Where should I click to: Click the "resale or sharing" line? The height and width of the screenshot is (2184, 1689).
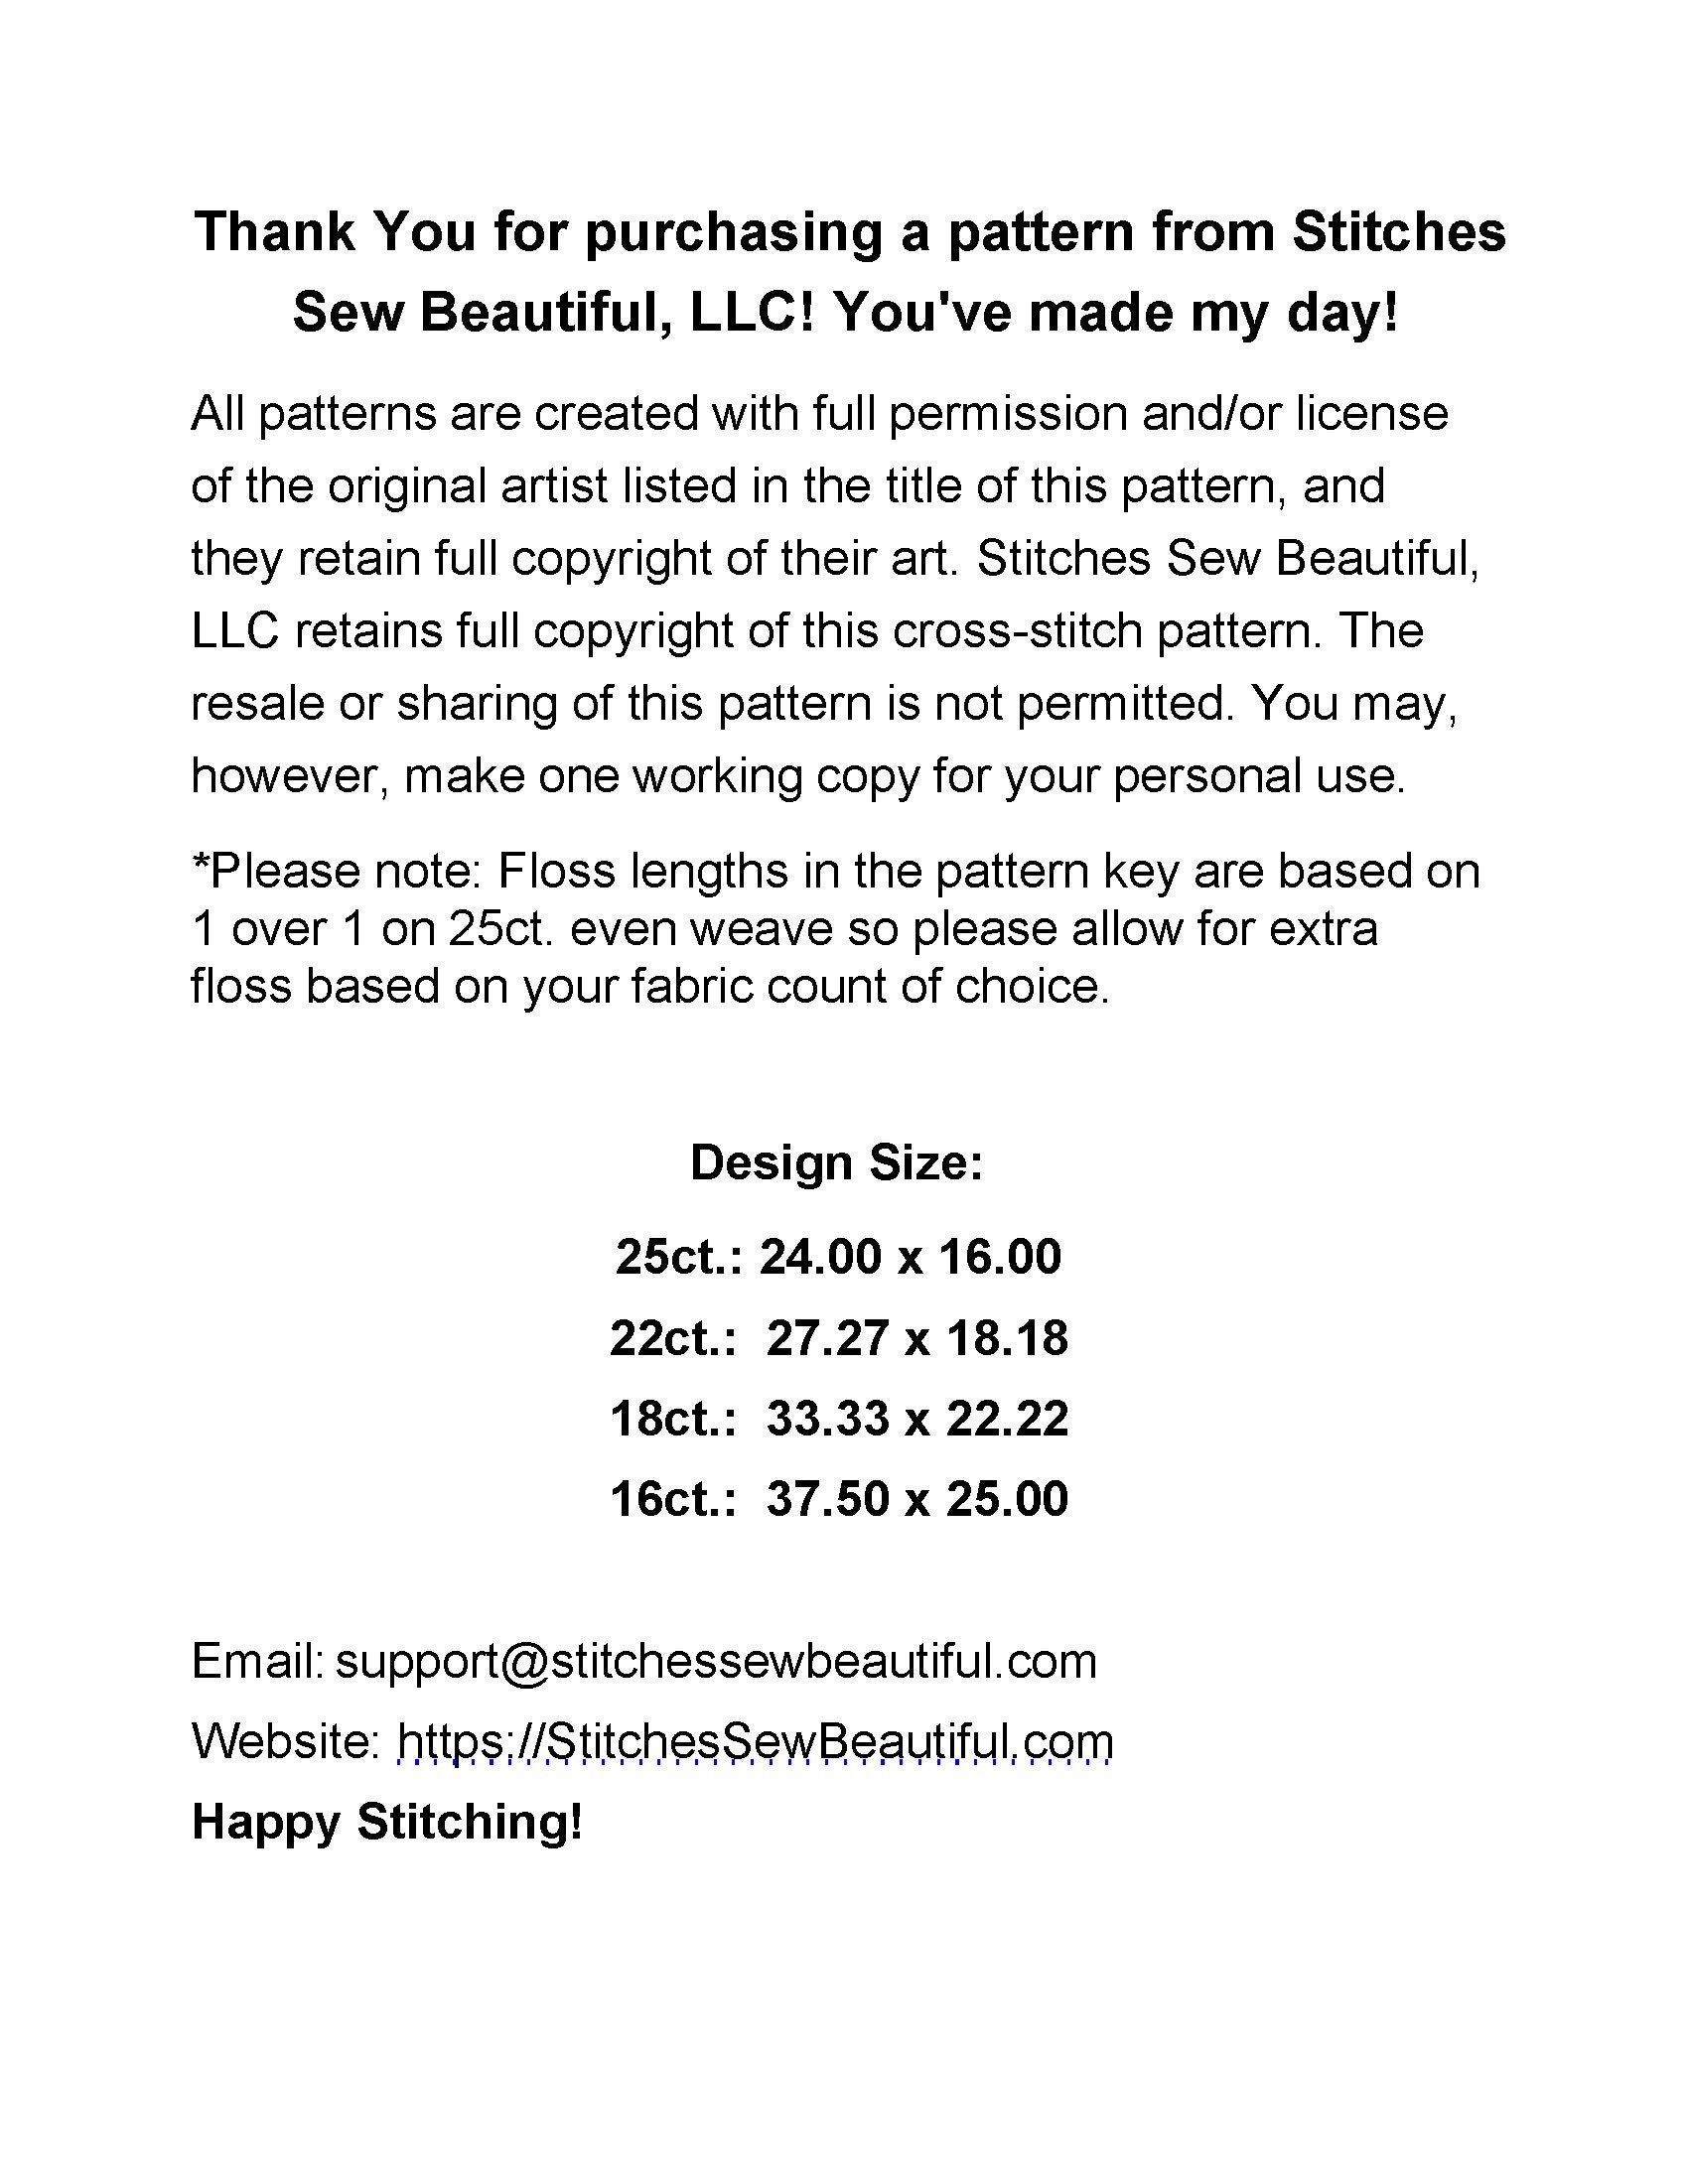tap(824, 704)
